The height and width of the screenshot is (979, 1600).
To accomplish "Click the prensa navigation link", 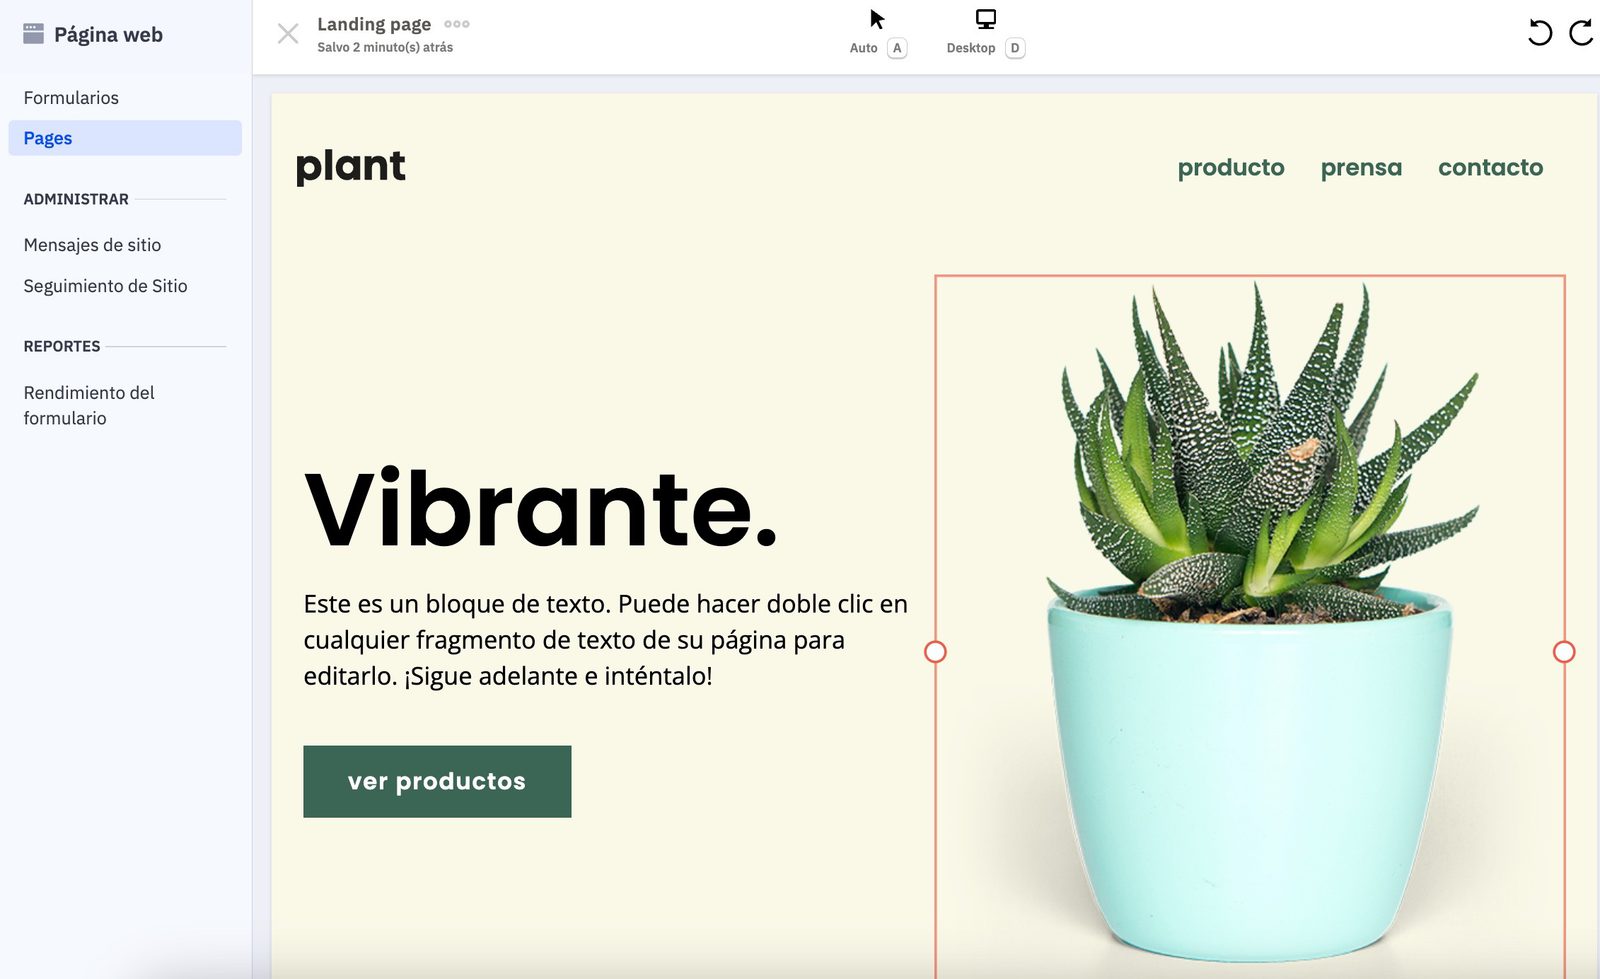I will click(x=1361, y=167).
